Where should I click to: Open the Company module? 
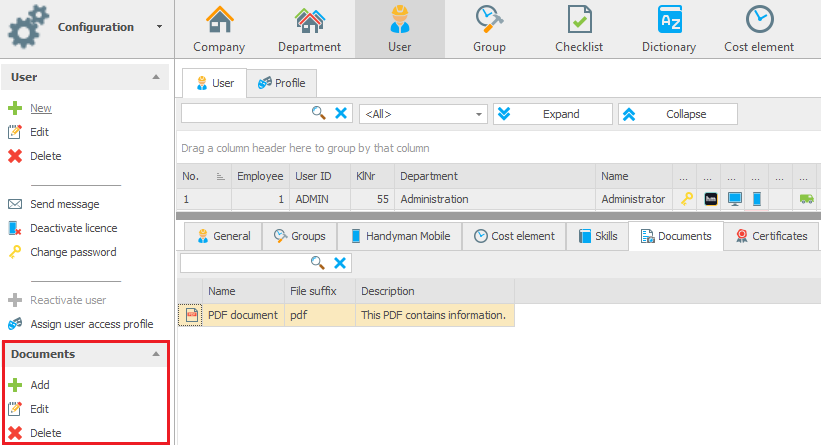point(219,29)
